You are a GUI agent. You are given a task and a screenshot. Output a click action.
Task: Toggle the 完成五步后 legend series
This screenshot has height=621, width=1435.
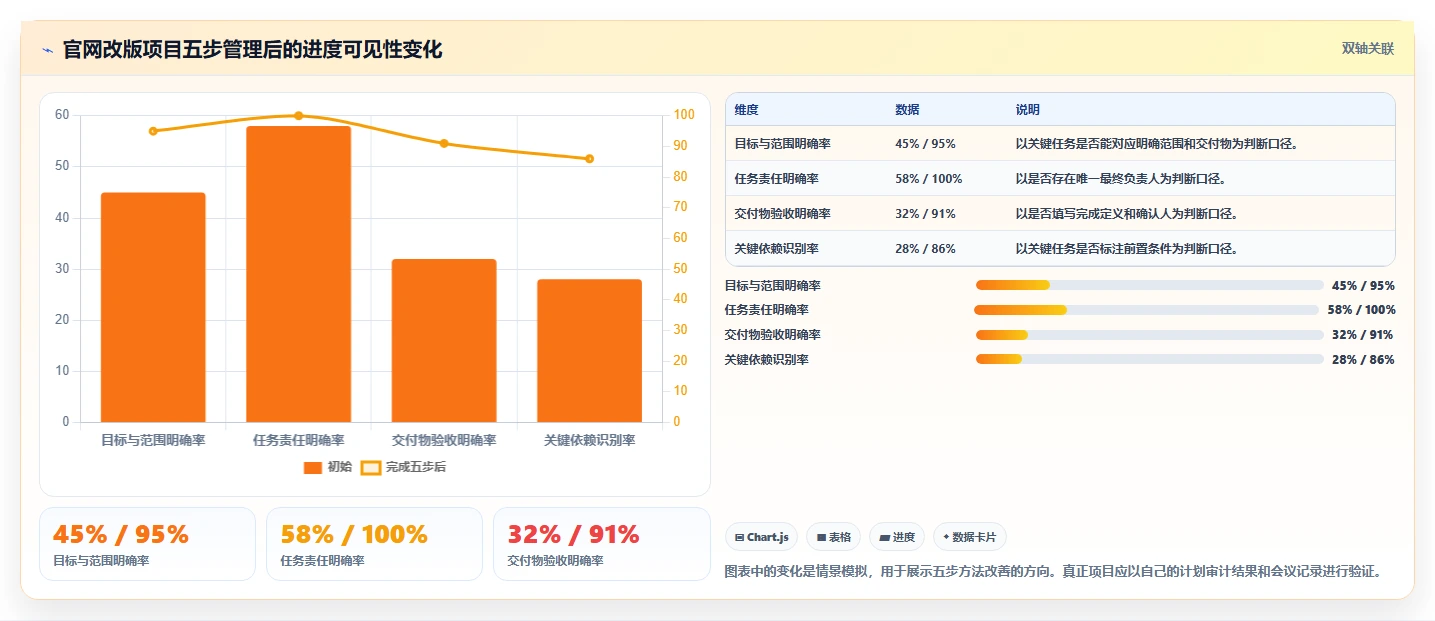tap(404, 467)
